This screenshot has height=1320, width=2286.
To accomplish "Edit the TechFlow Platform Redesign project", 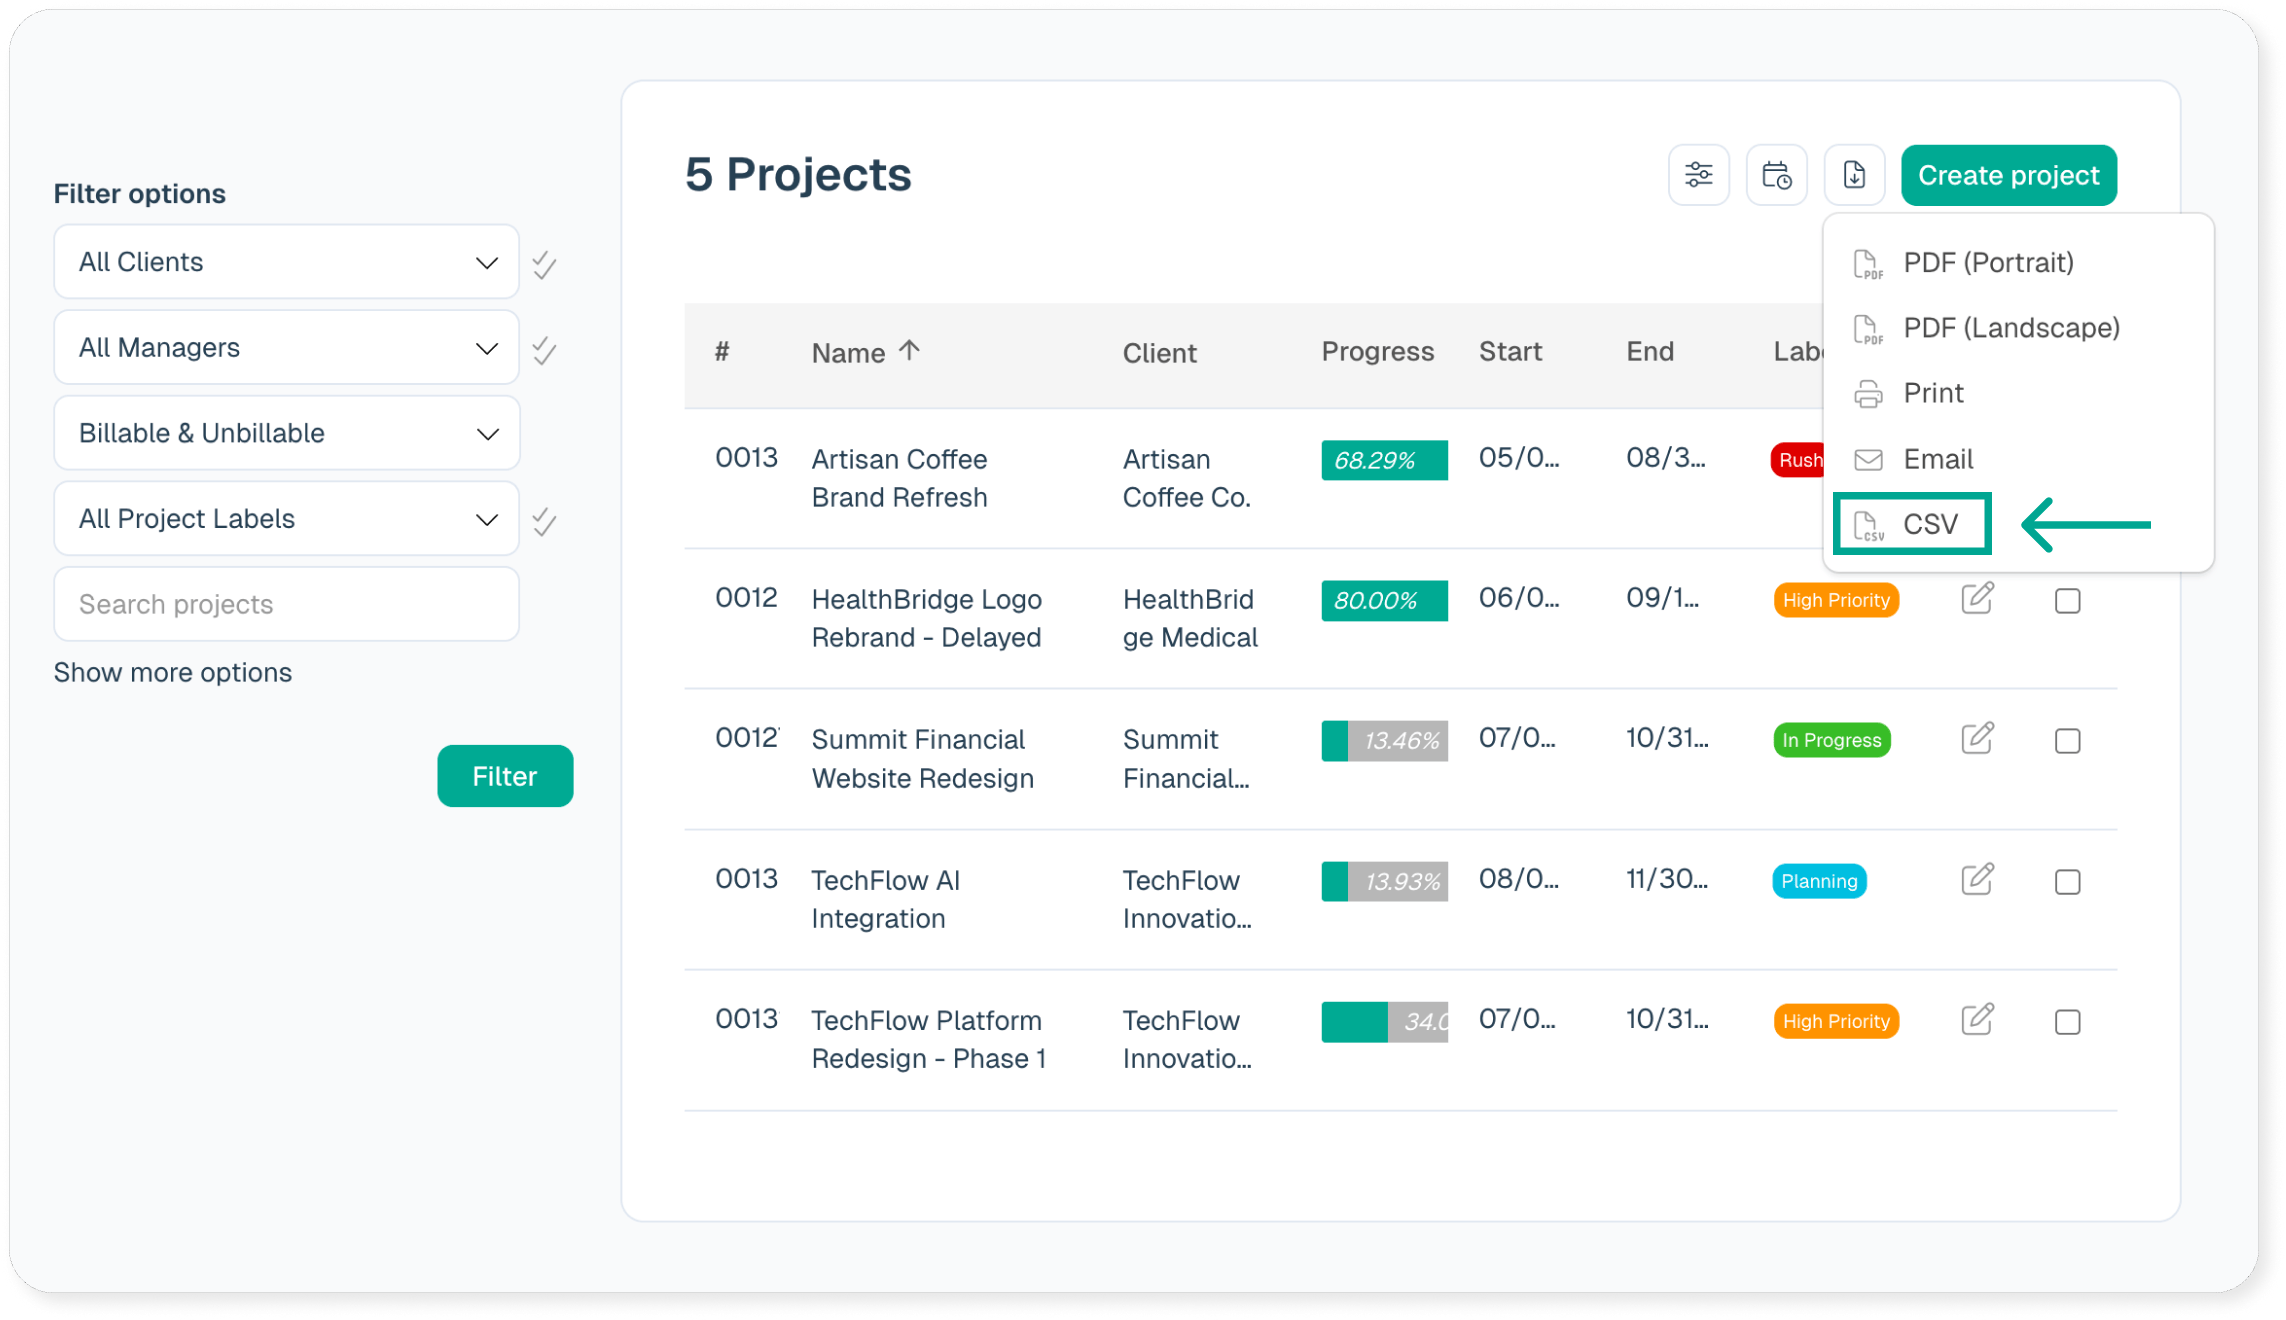I will [x=1977, y=1020].
